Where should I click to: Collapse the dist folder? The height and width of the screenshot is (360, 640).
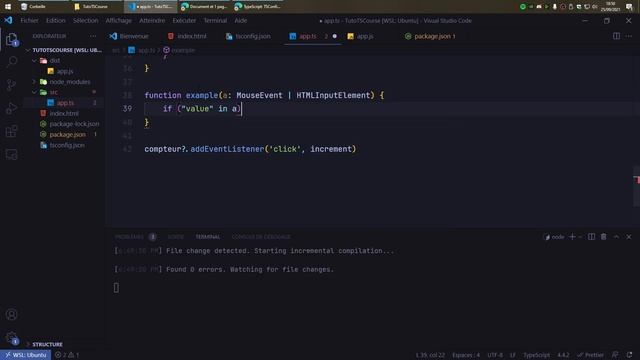point(34,60)
